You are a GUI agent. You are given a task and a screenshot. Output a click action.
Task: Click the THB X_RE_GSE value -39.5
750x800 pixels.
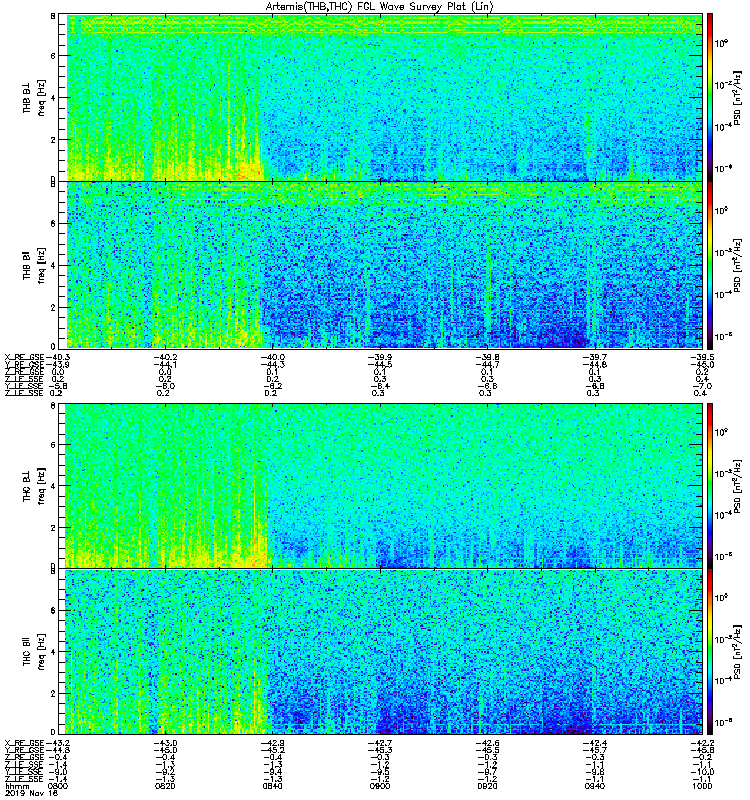[703, 358]
